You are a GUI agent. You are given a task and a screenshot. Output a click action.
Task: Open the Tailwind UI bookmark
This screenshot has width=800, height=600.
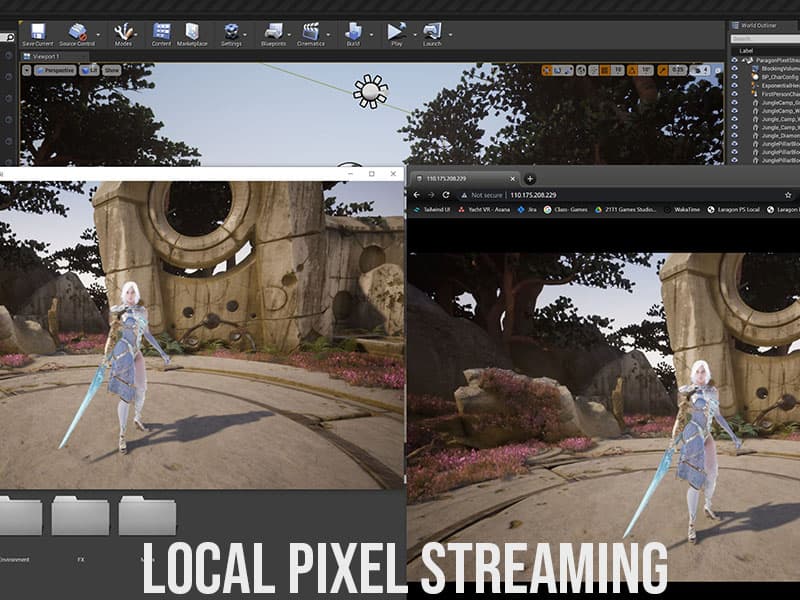point(432,210)
